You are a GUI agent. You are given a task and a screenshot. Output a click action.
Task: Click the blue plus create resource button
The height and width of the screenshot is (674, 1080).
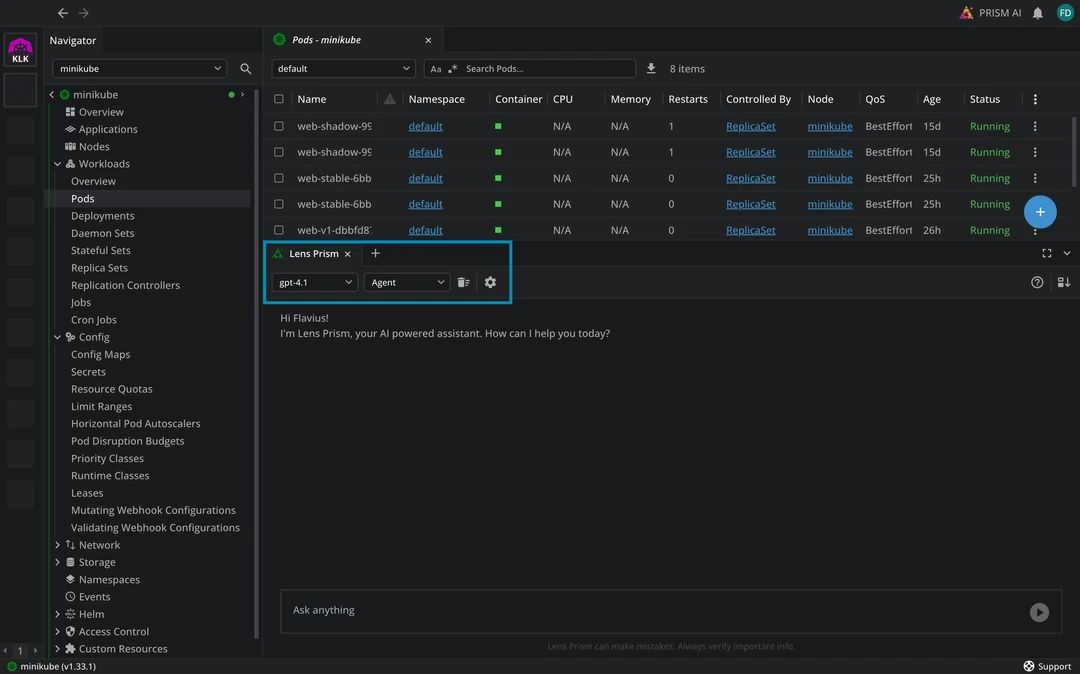click(x=1040, y=212)
